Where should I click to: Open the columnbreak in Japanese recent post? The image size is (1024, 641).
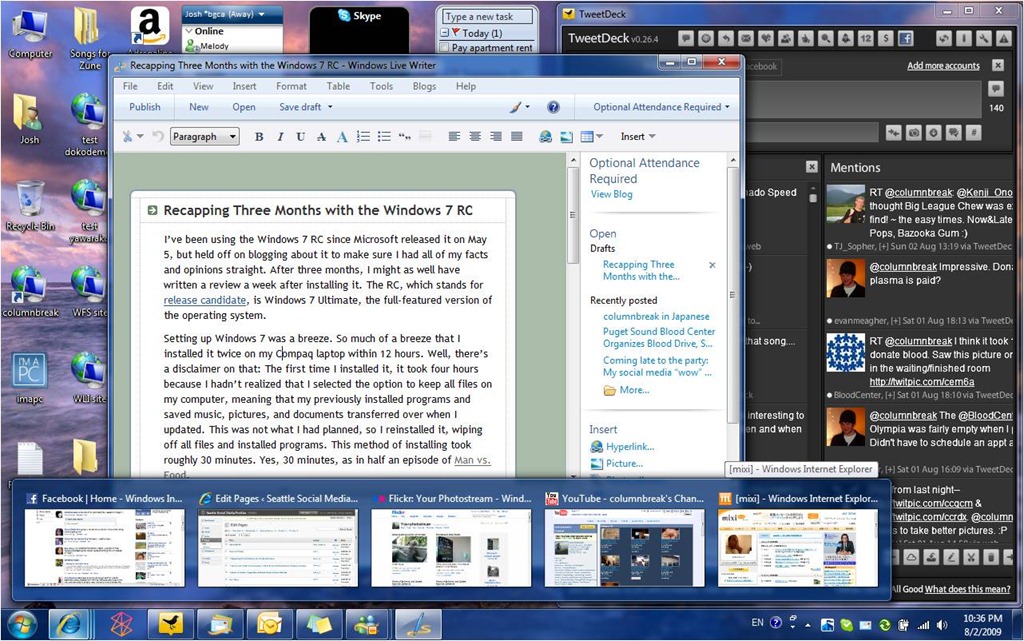tap(656, 316)
